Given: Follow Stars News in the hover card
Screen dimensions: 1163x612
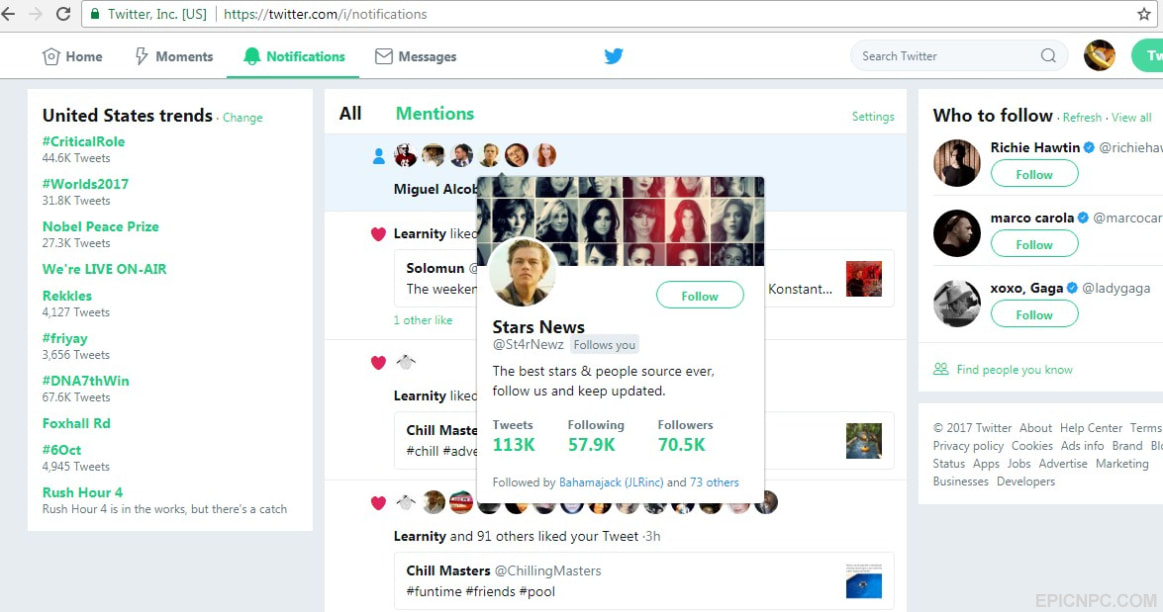Looking at the screenshot, I should (699, 295).
